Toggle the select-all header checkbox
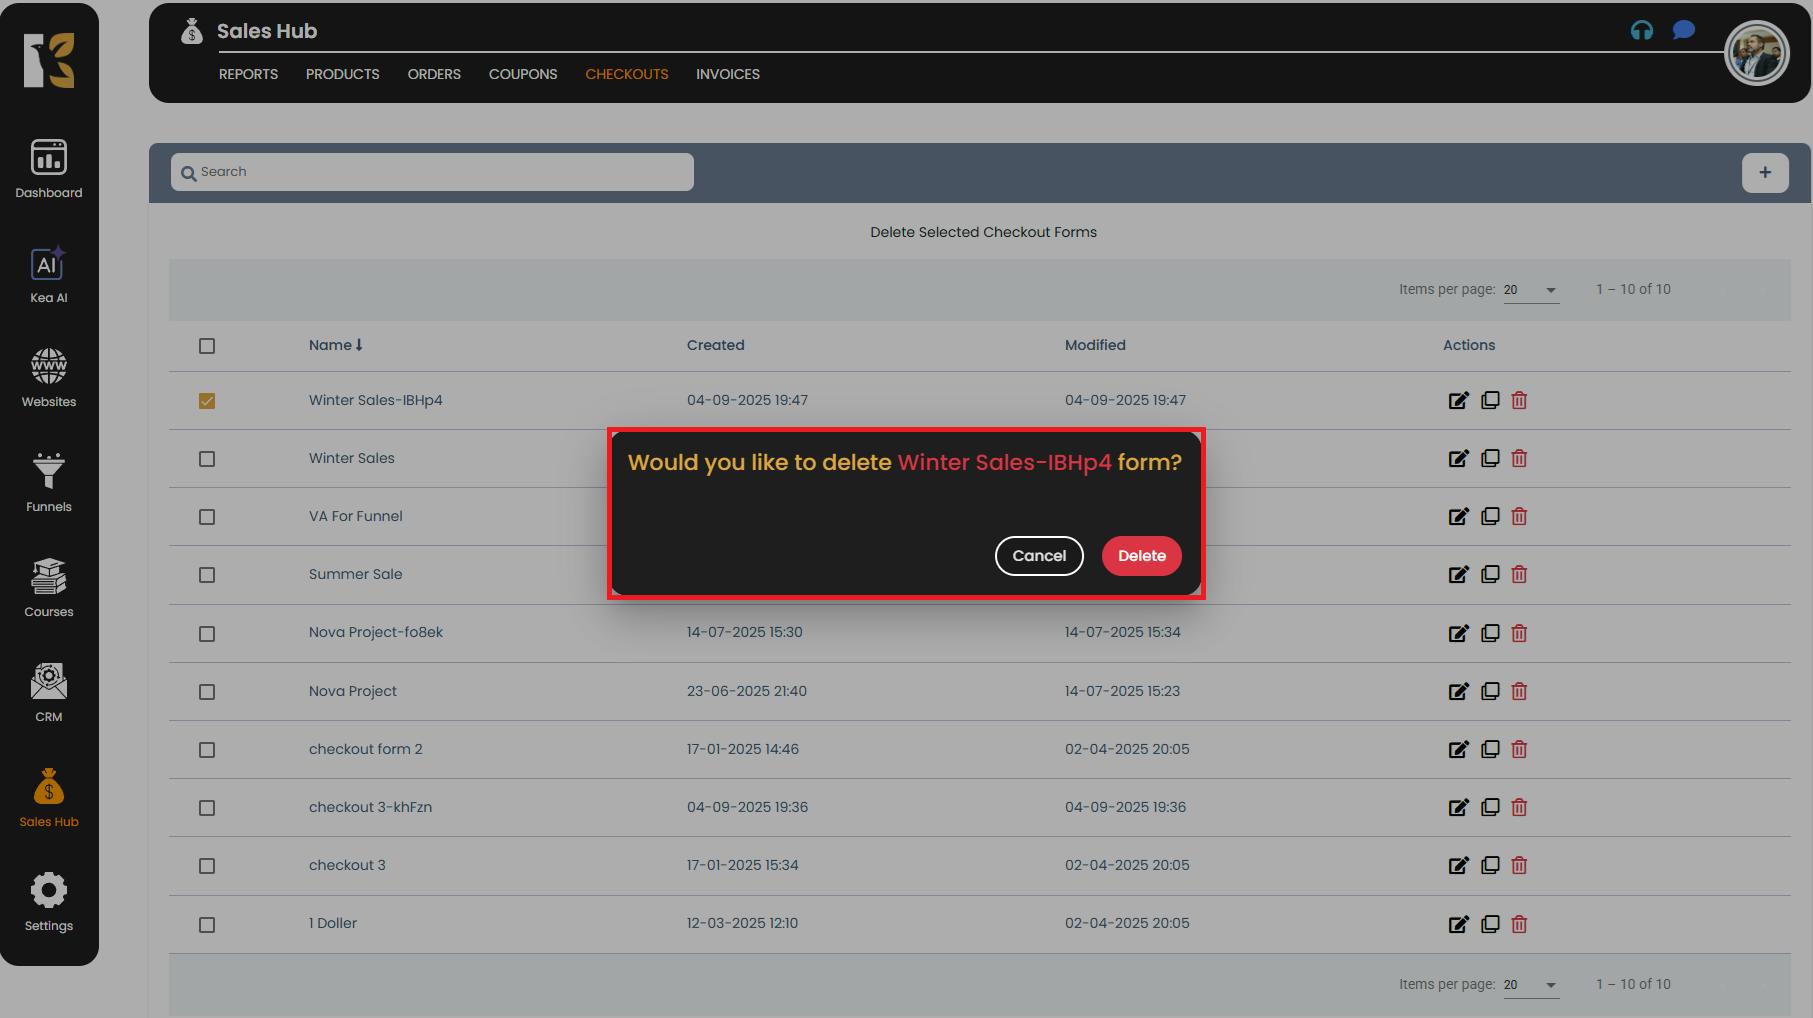Image resolution: width=1813 pixels, height=1018 pixels. coord(207,346)
